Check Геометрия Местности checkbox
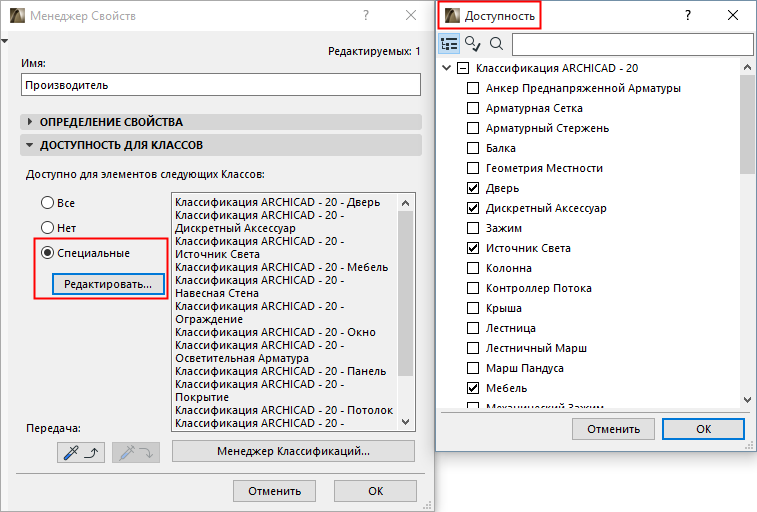Image resolution: width=757 pixels, height=512 pixels. pos(473,168)
